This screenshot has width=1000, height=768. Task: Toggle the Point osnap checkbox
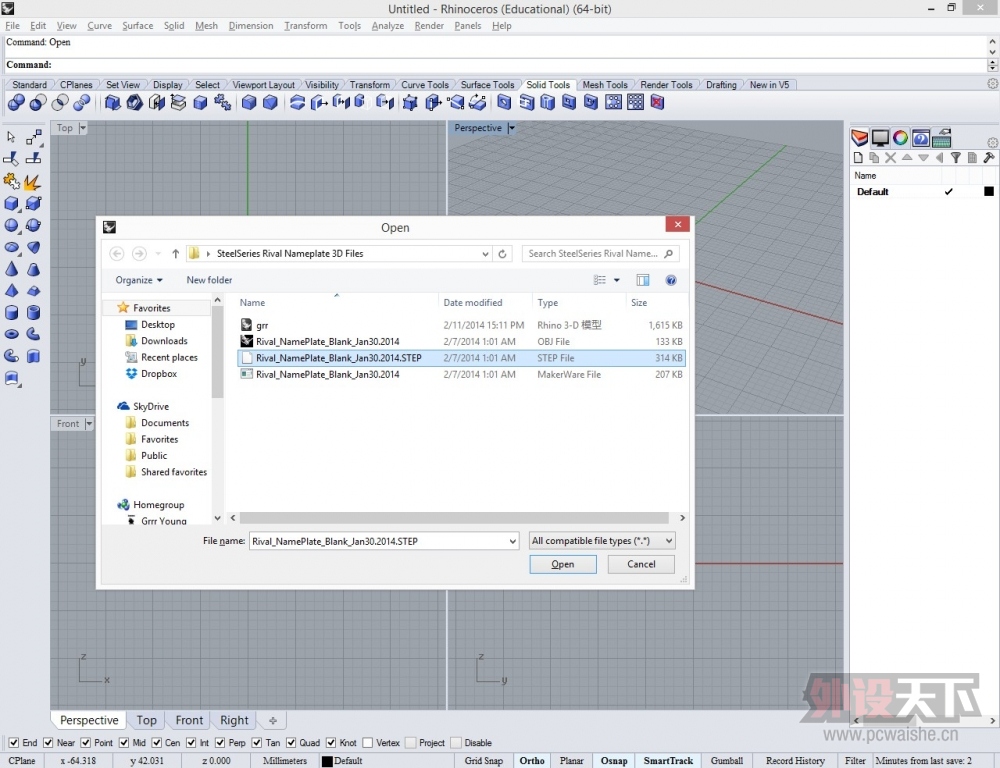(x=86, y=742)
